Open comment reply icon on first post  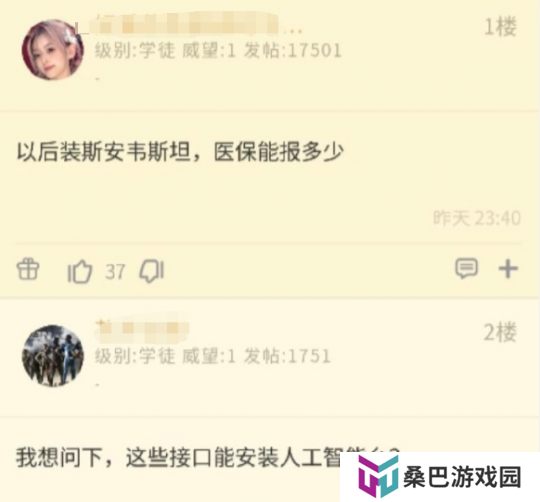point(466,268)
